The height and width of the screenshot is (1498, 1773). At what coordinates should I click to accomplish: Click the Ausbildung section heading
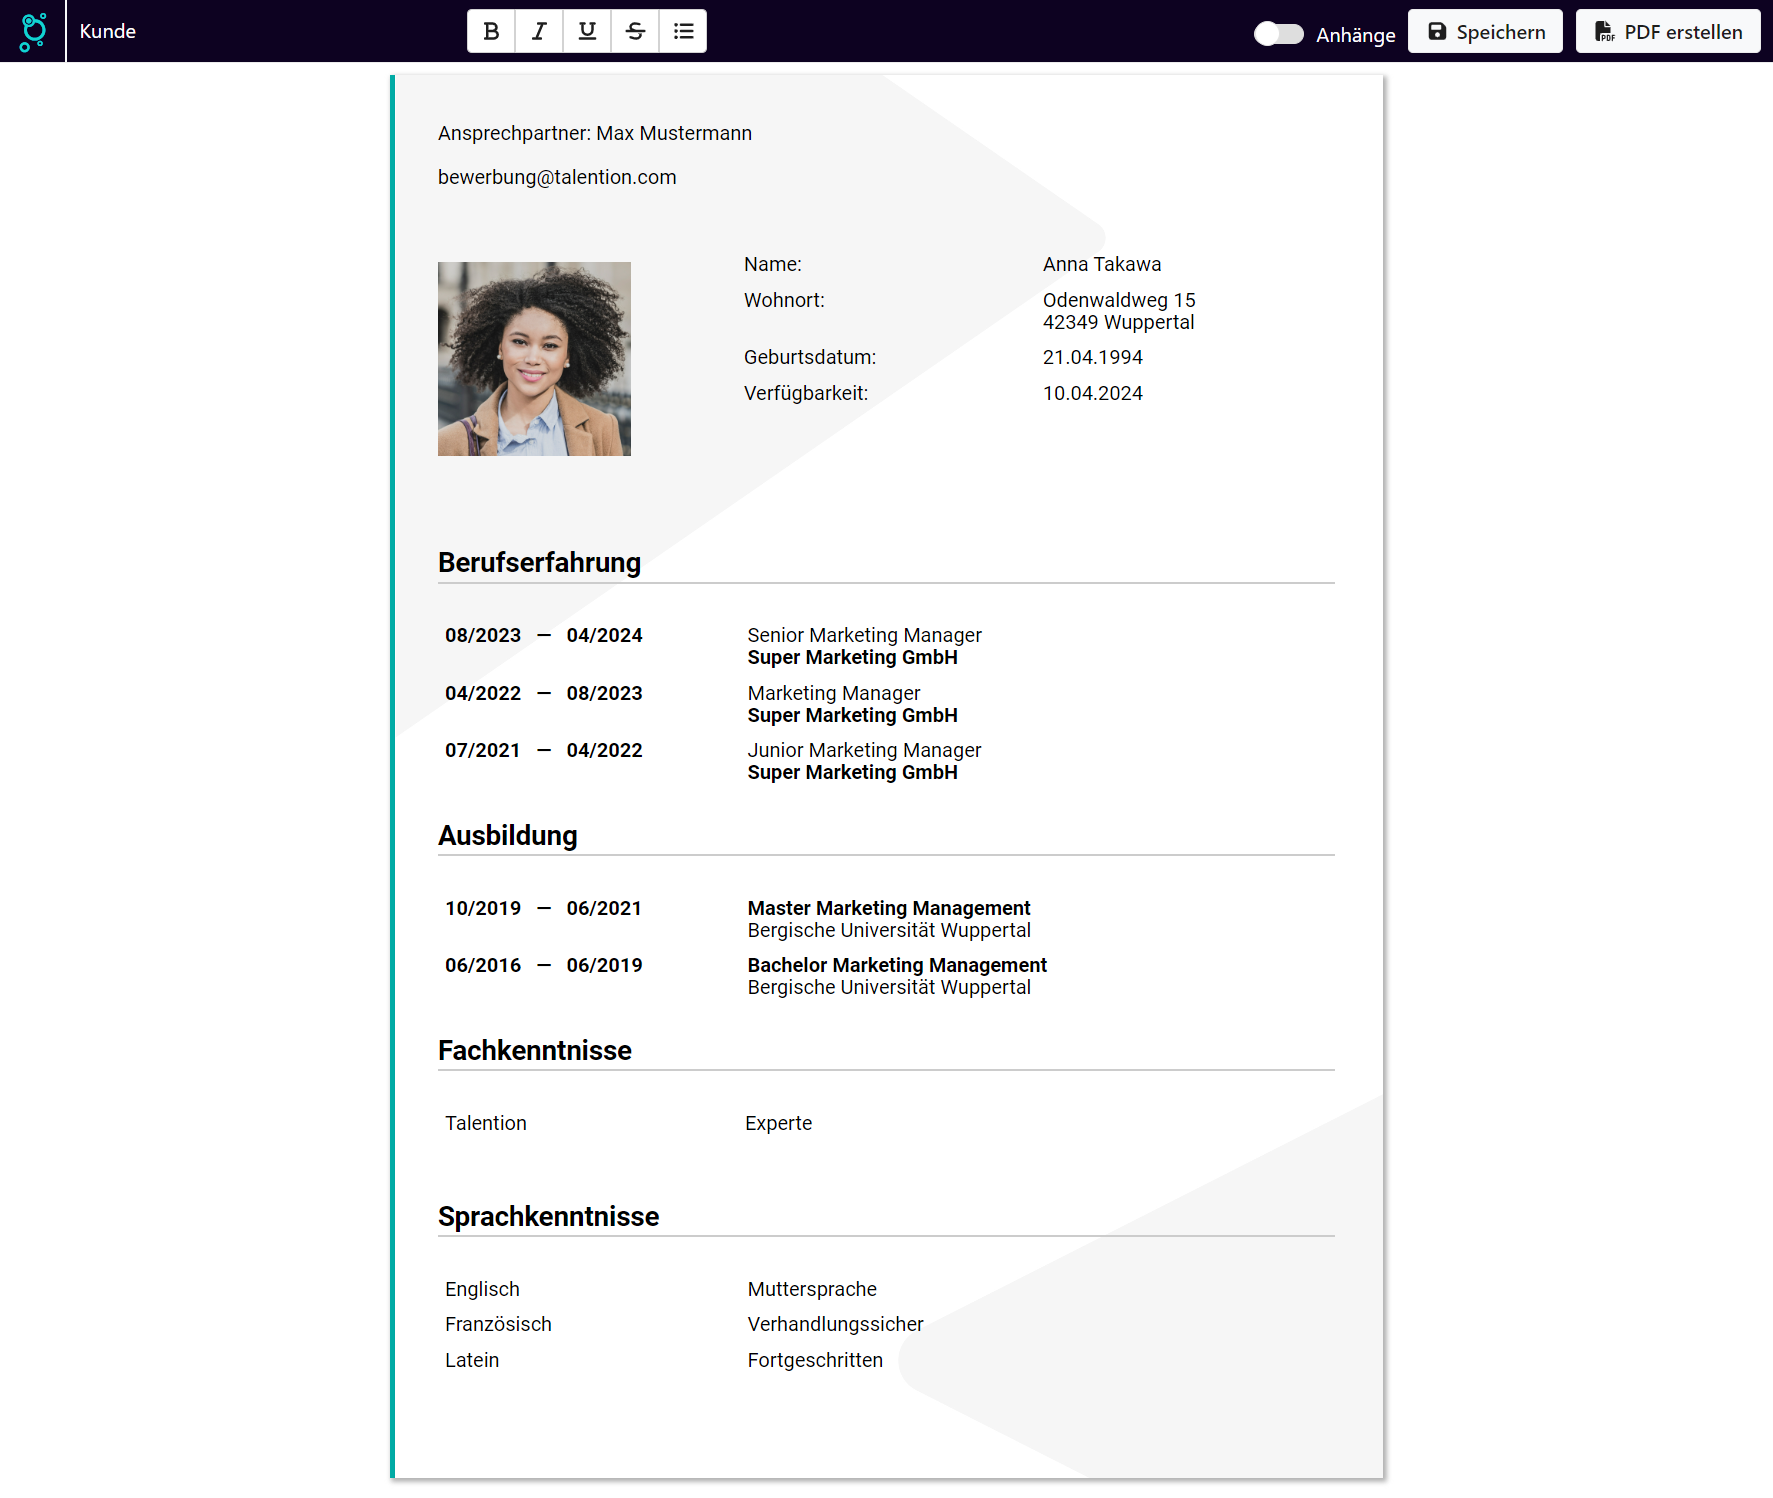click(507, 836)
